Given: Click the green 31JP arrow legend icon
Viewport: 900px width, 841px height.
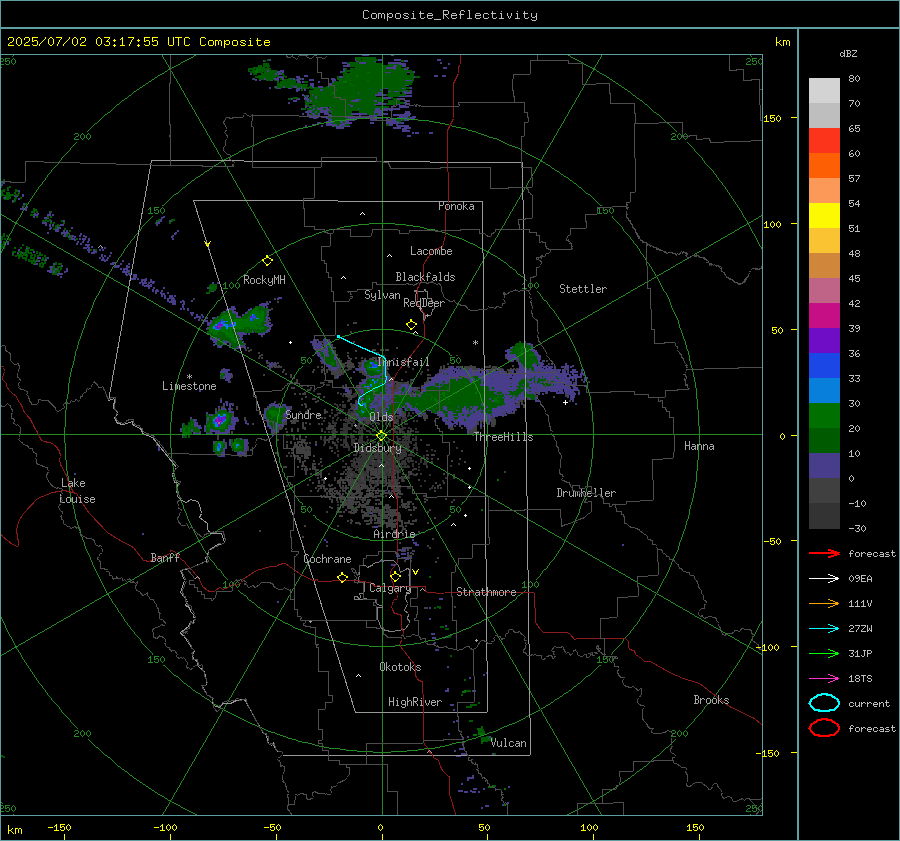Looking at the screenshot, I should point(824,653).
